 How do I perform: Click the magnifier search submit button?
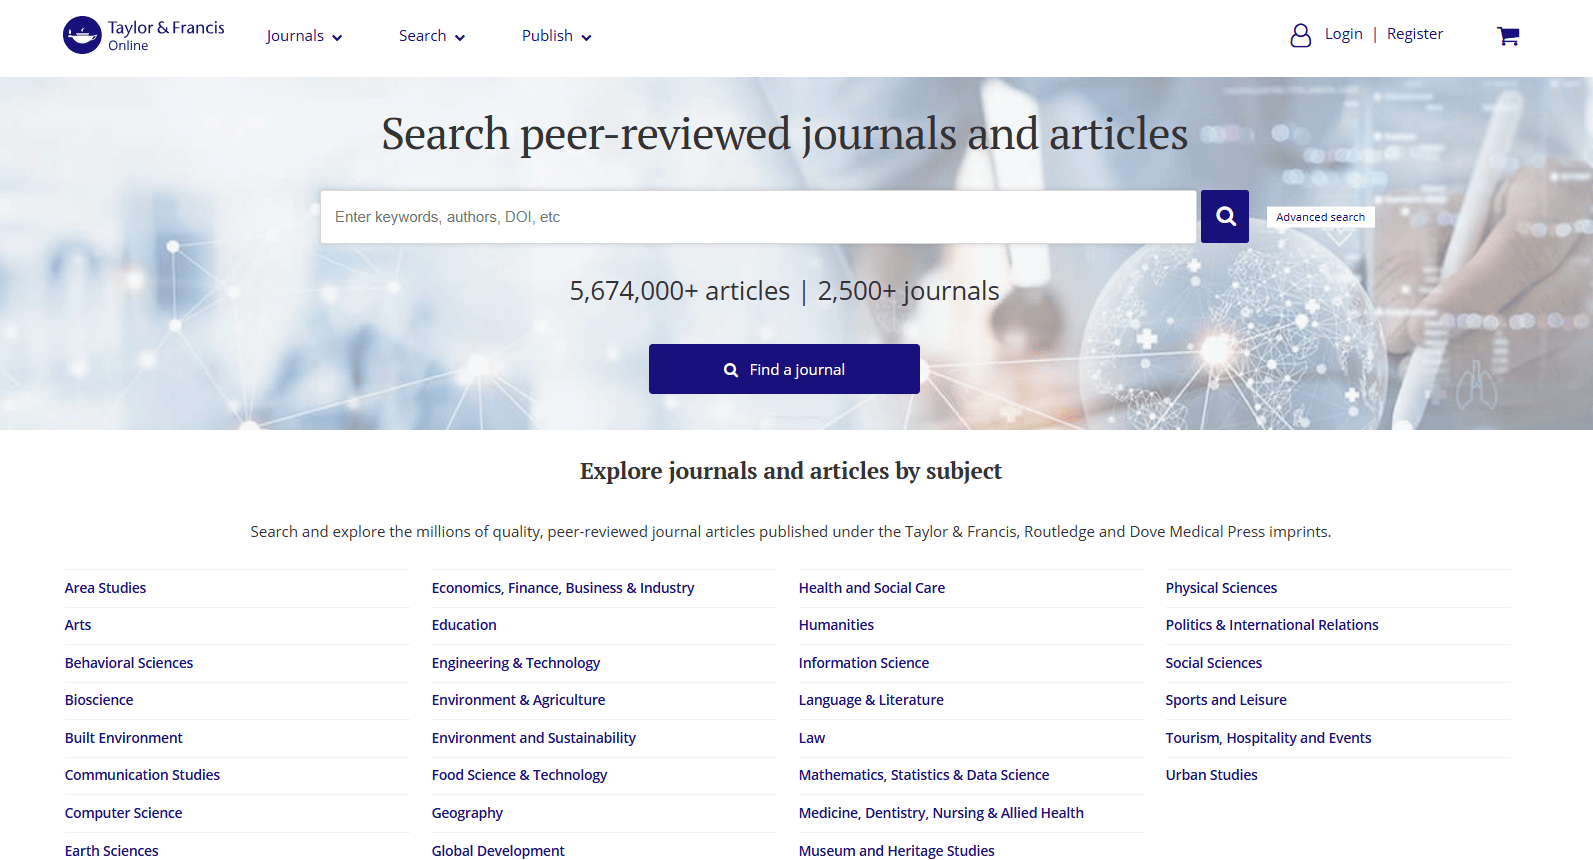pyautogui.click(x=1225, y=216)
